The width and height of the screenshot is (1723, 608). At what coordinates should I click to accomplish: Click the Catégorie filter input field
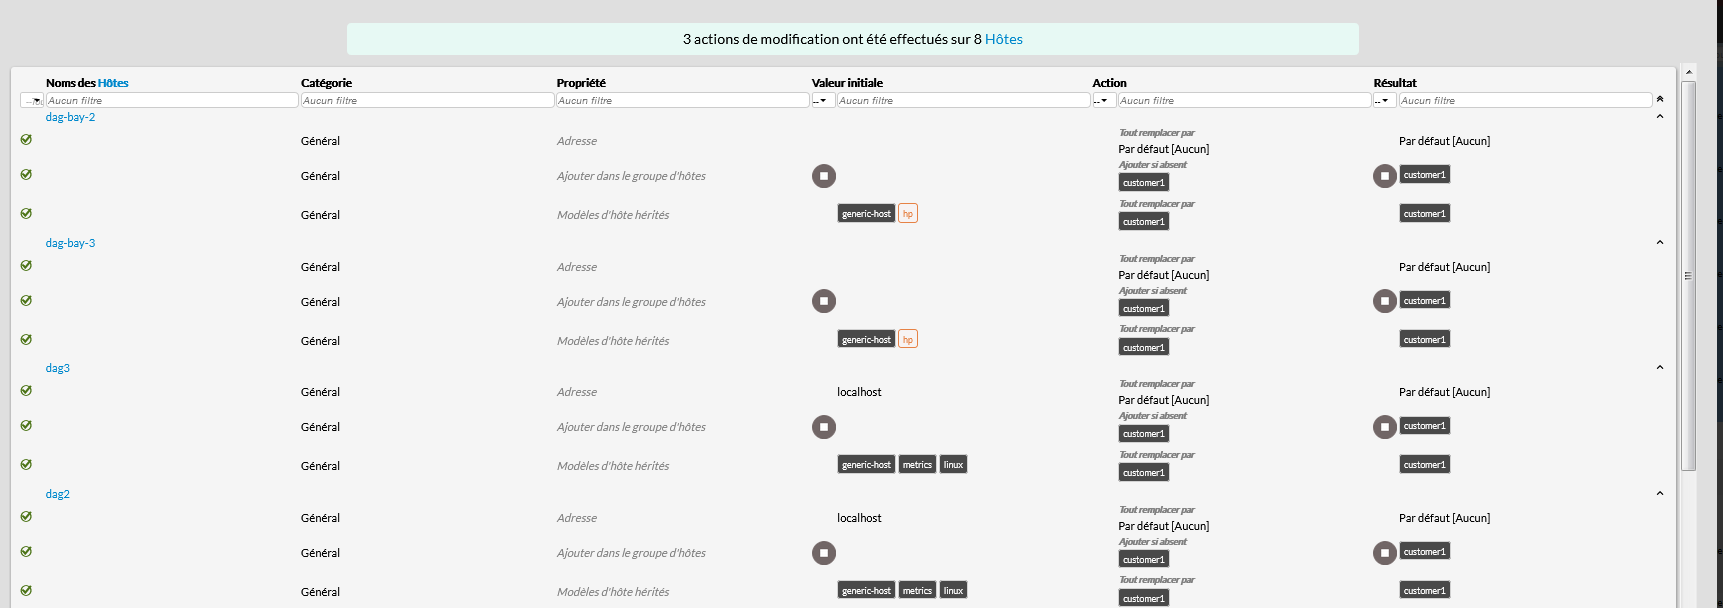(427, 101)
